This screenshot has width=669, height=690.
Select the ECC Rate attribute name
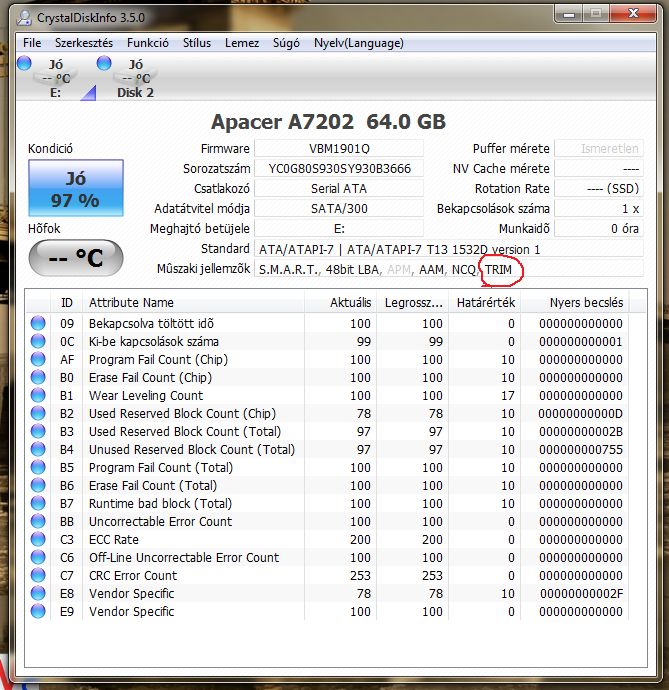coord(114,540)
